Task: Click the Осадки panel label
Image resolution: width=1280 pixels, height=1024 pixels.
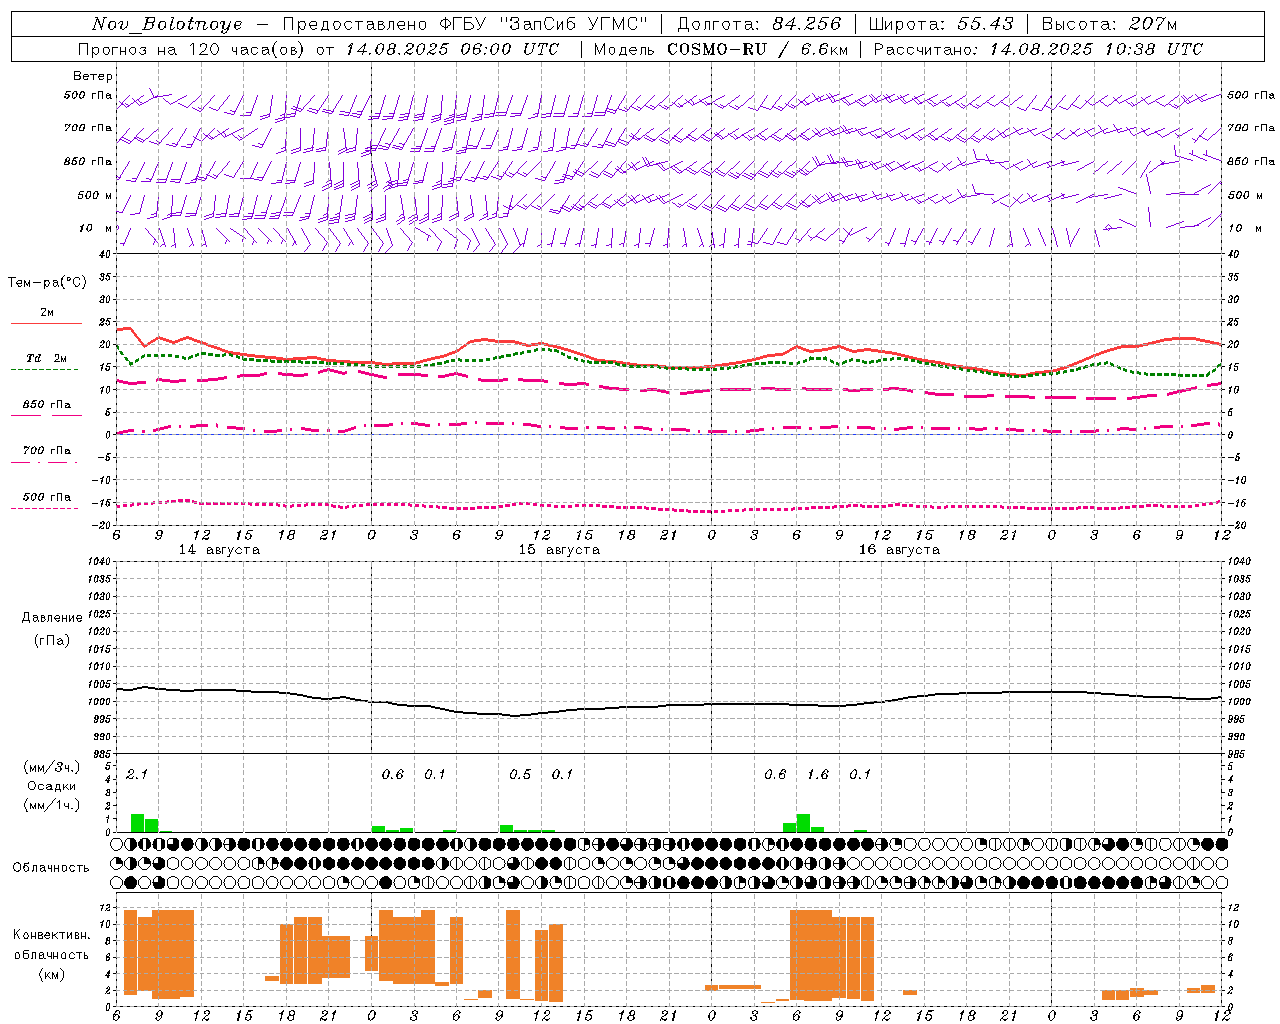Action: (52, 786)
